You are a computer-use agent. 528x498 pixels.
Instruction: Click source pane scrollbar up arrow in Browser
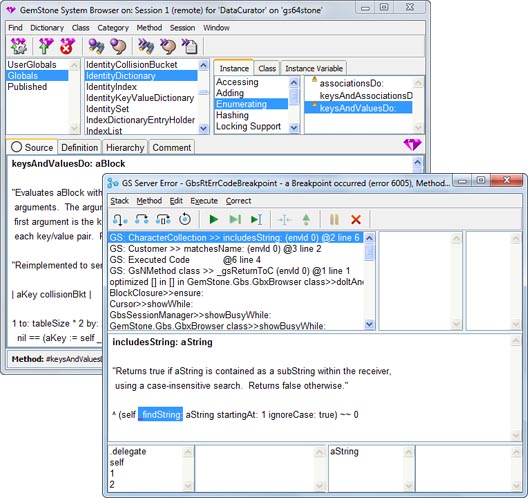coord(417,162)
